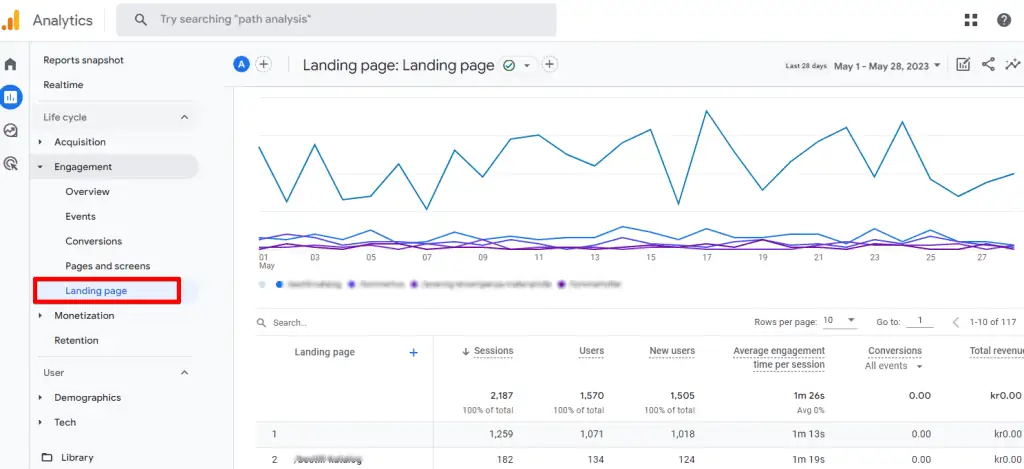Open the Realtime report
The height and width of the screenshot is (469, 1024).
pyautogui.click(x=63, y=85)
